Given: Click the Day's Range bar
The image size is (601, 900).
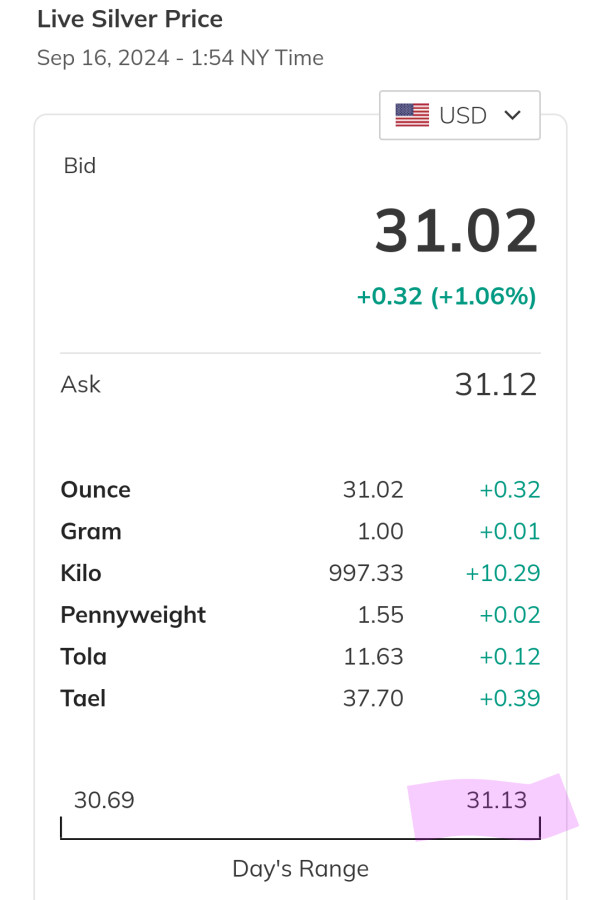Looking at the screenshot, I should (x=300, y=836).
